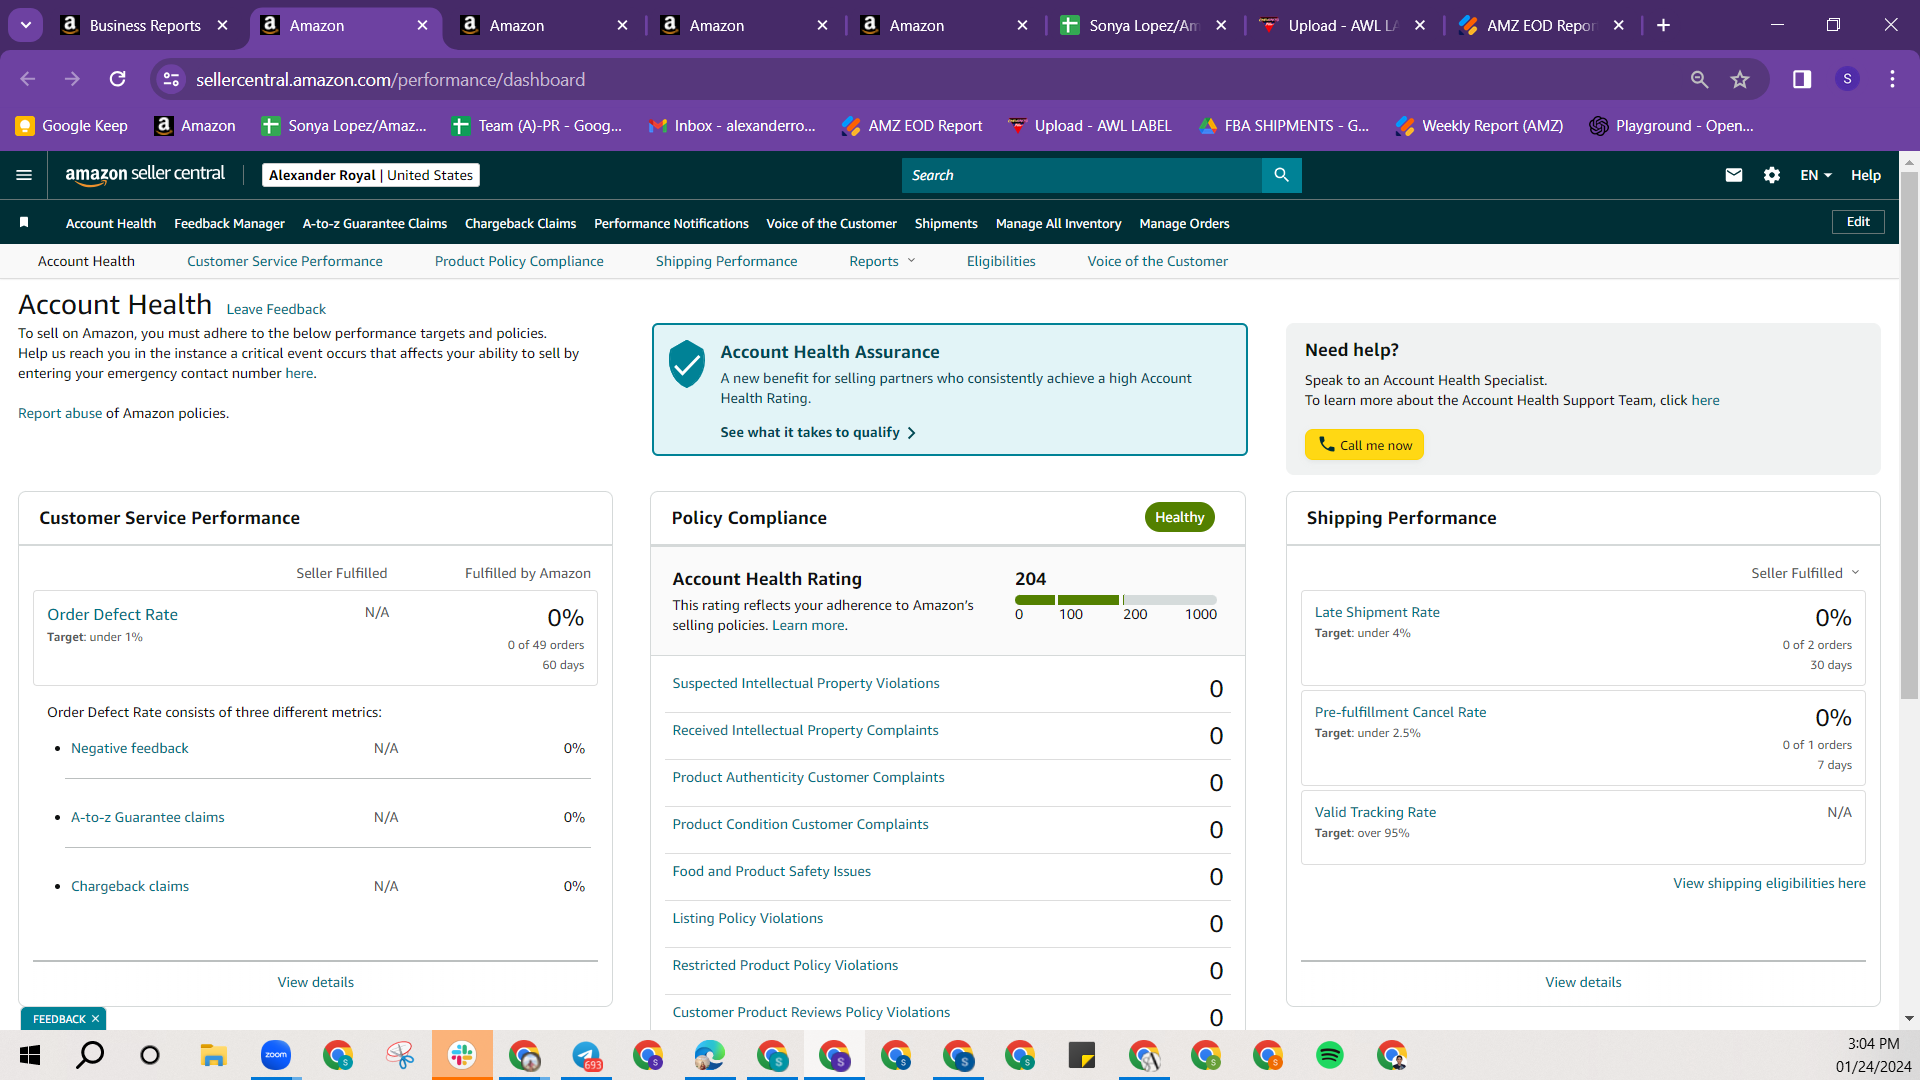The image size is (1920, 1080).
Task: Open Suspected Intellectual Property Violations
Action: click(806, 683)
